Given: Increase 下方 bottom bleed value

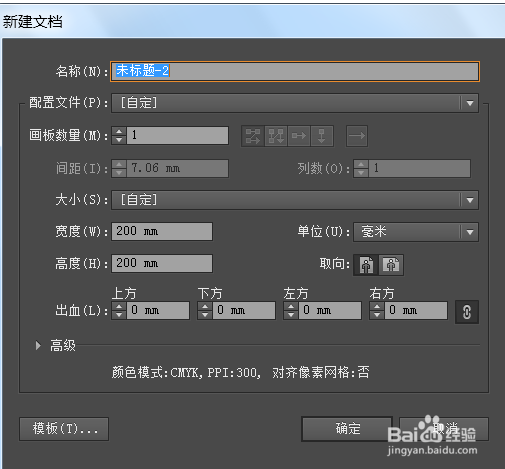Looking at the screenshot, I should (205, 307).
